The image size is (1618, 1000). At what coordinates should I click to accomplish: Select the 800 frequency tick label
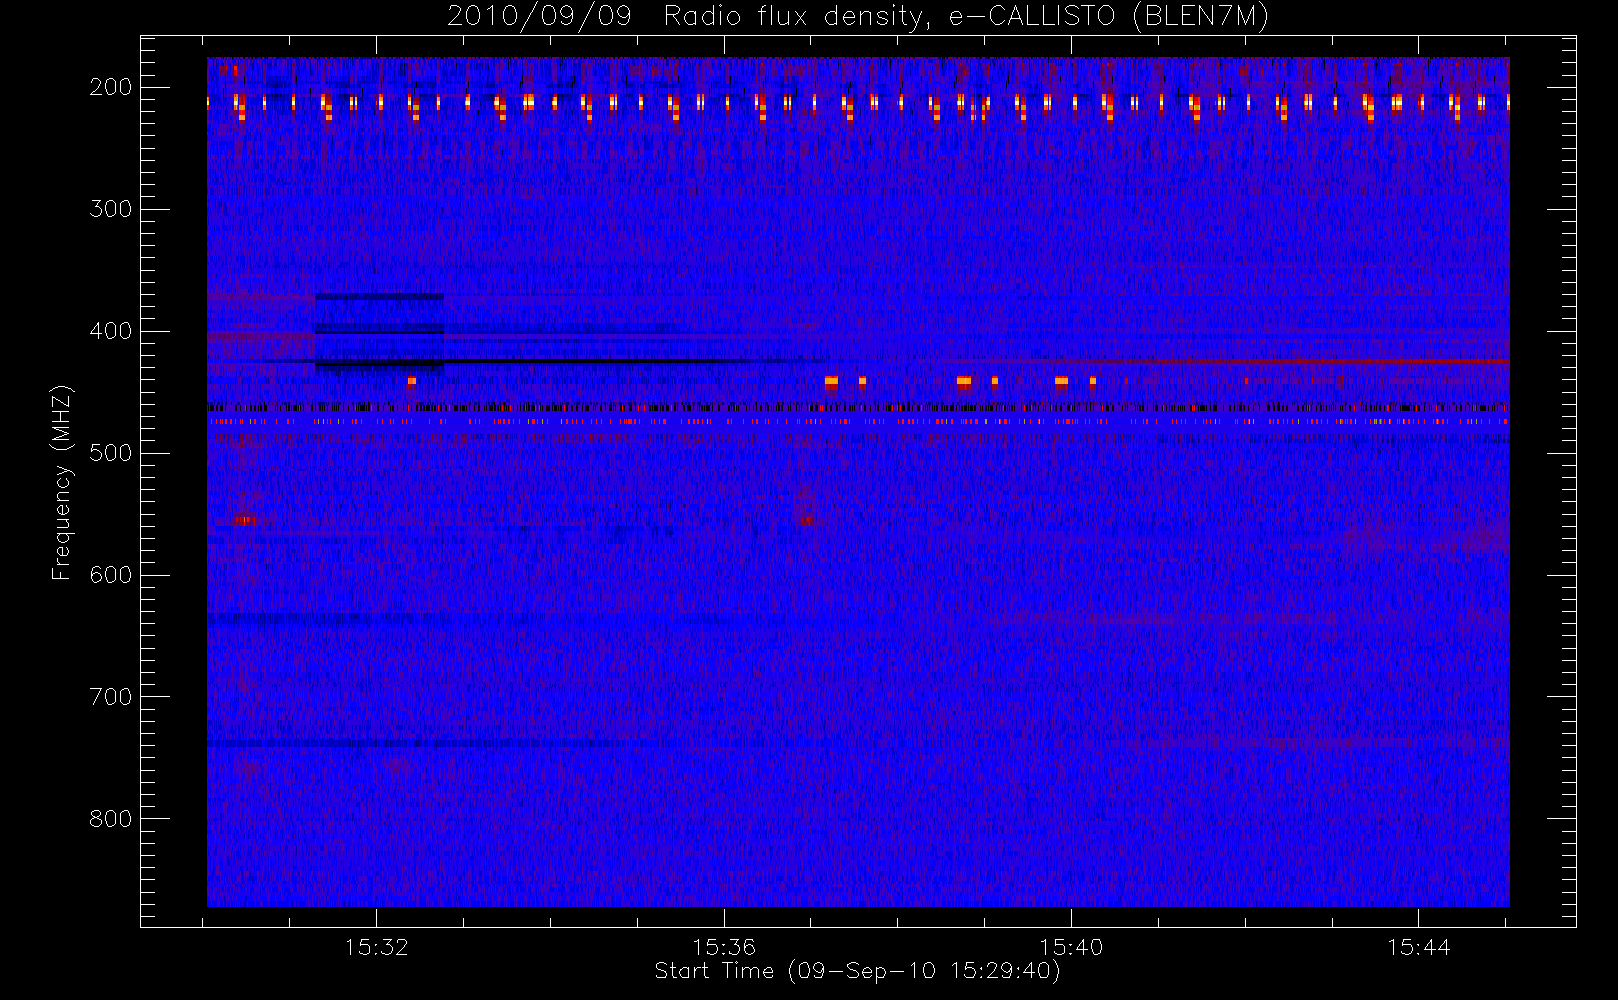tap(111, 819)
